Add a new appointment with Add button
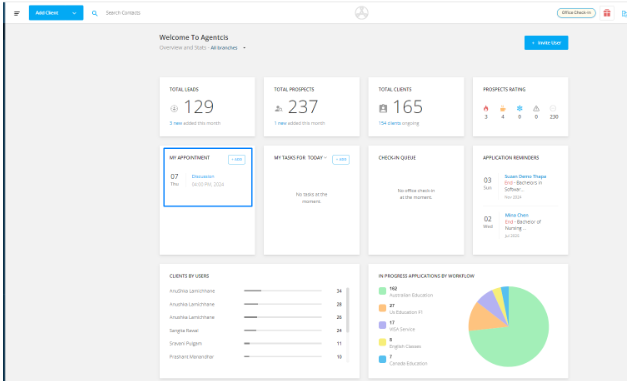This screenshot has width=632, height=381. [237, 160]
